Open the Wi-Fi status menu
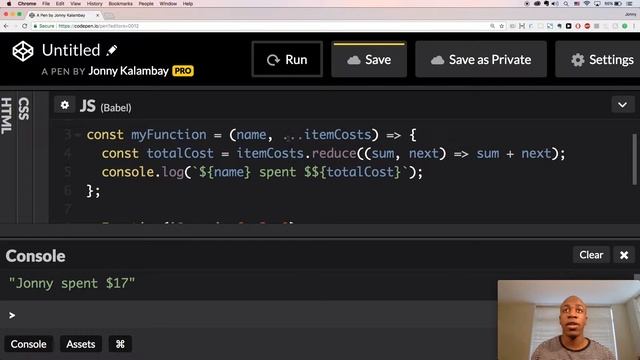The height and width of the screenshot is (360, 640). tap(587, 4)
